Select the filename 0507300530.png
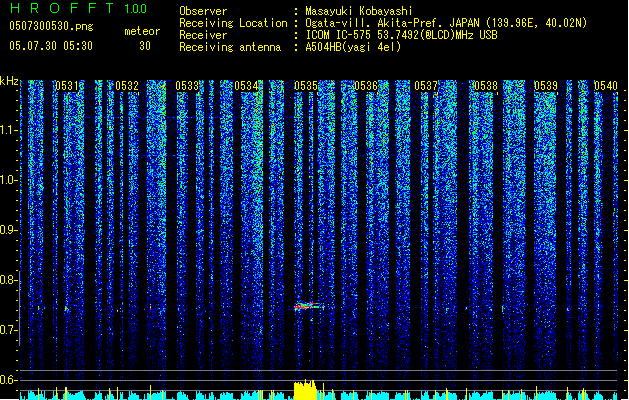The width and height of the screenshot is (629, 400). click(51, 27)
